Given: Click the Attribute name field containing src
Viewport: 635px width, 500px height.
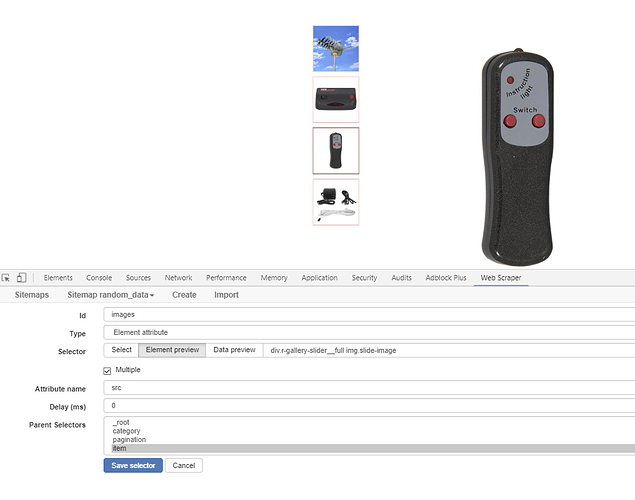Looking at the screenshot, I should [368, 387].
